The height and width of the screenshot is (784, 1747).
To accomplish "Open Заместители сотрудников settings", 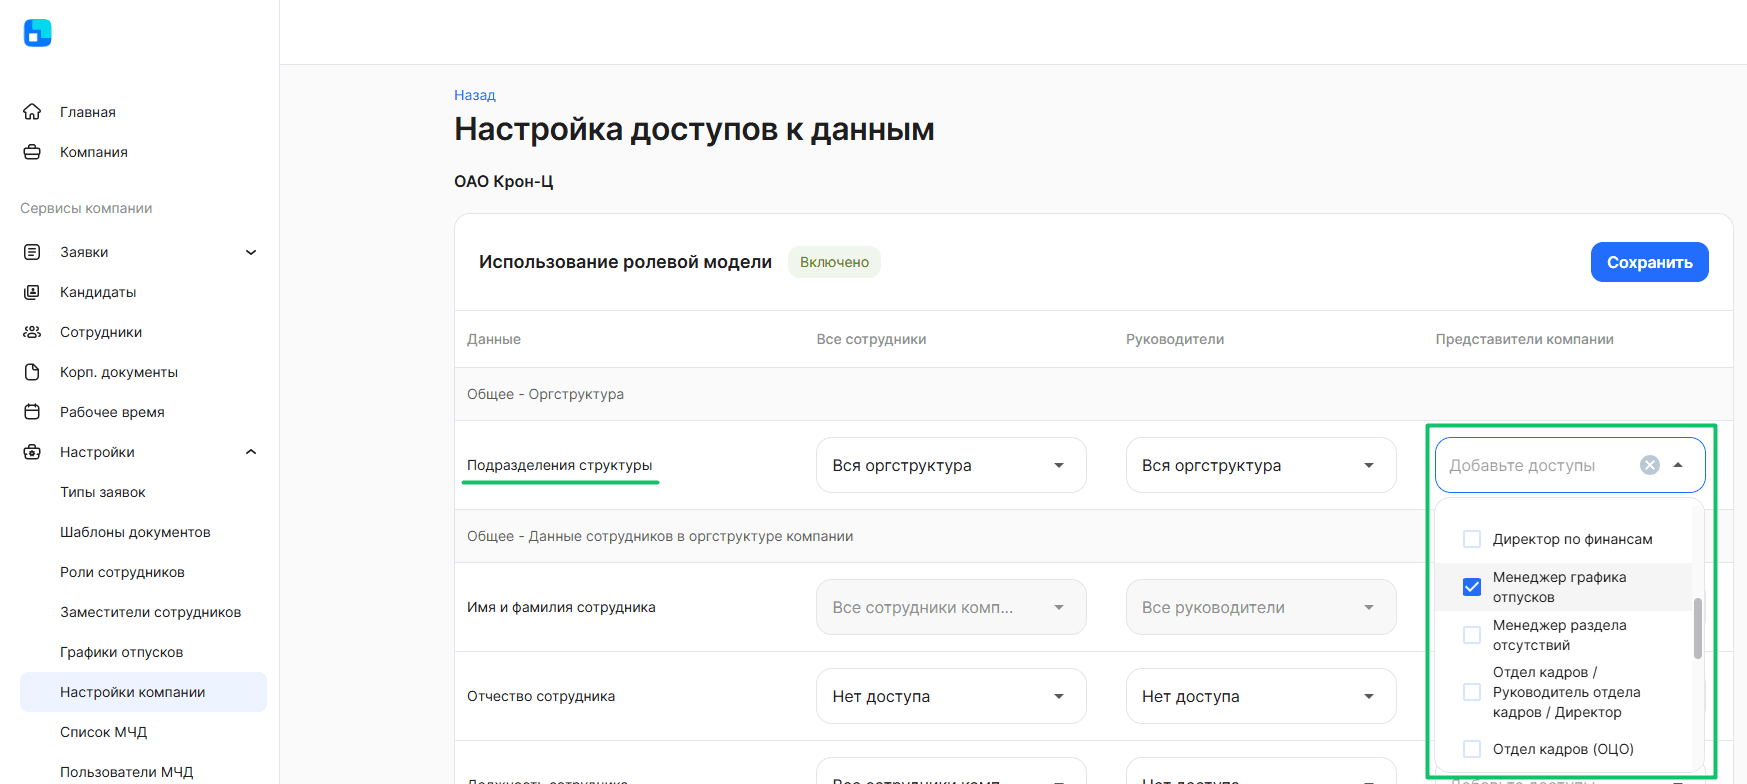I will [x=150, y=612].
